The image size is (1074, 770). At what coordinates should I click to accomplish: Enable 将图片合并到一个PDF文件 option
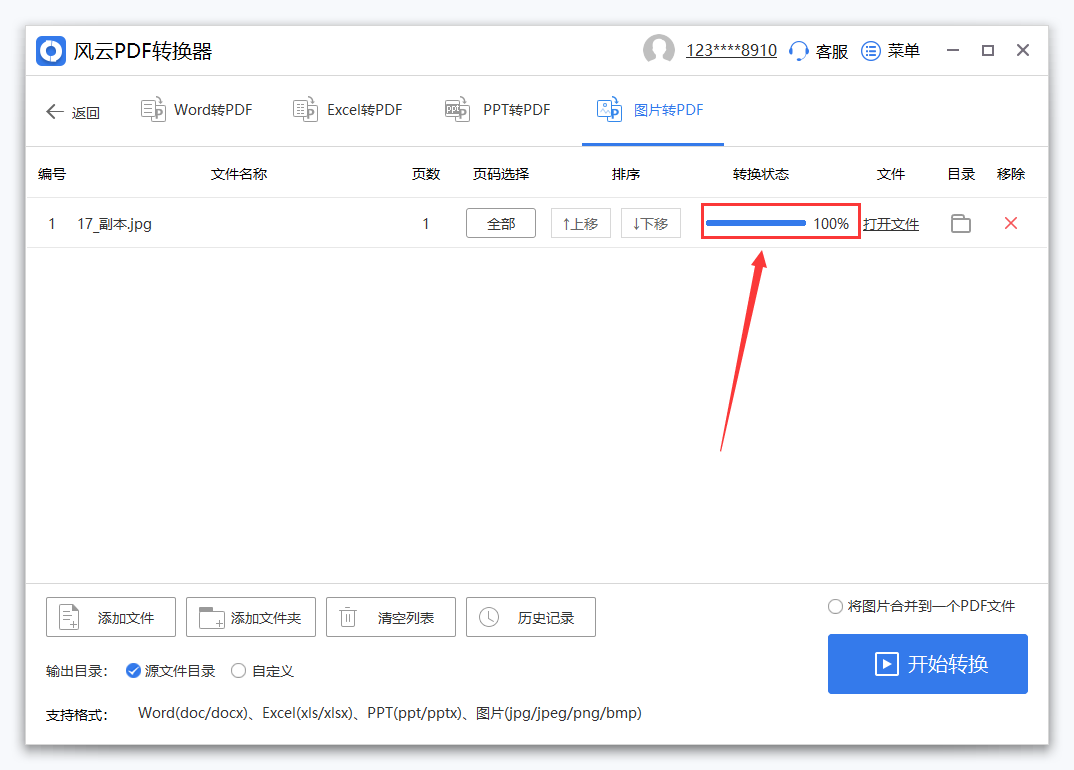pyautogui.click(x=835, y=606)
